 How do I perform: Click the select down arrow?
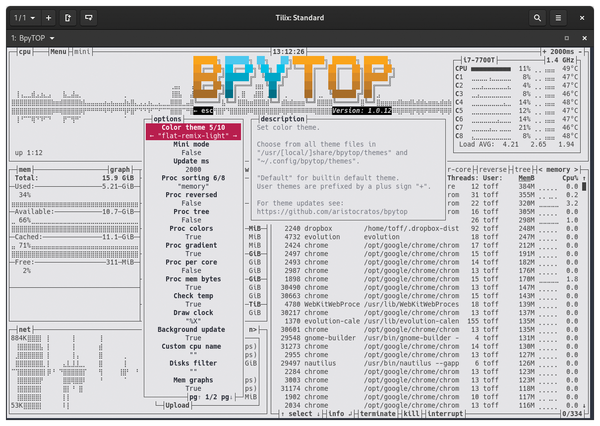tap(318, 414)
